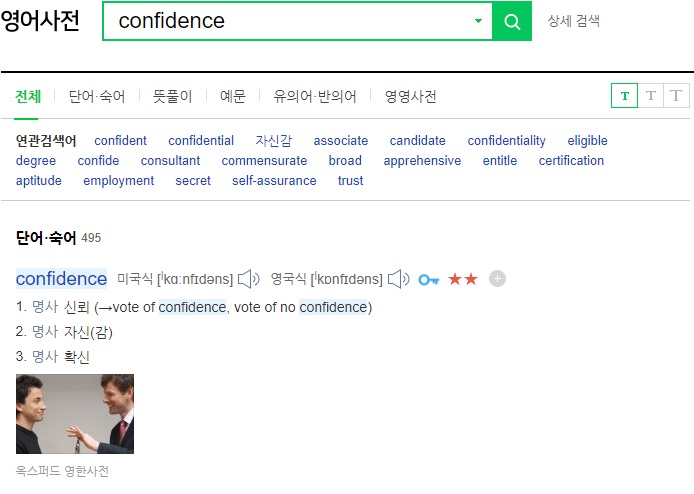Click the blue key icon
This screenshot has width=694, height=494.
429,280
